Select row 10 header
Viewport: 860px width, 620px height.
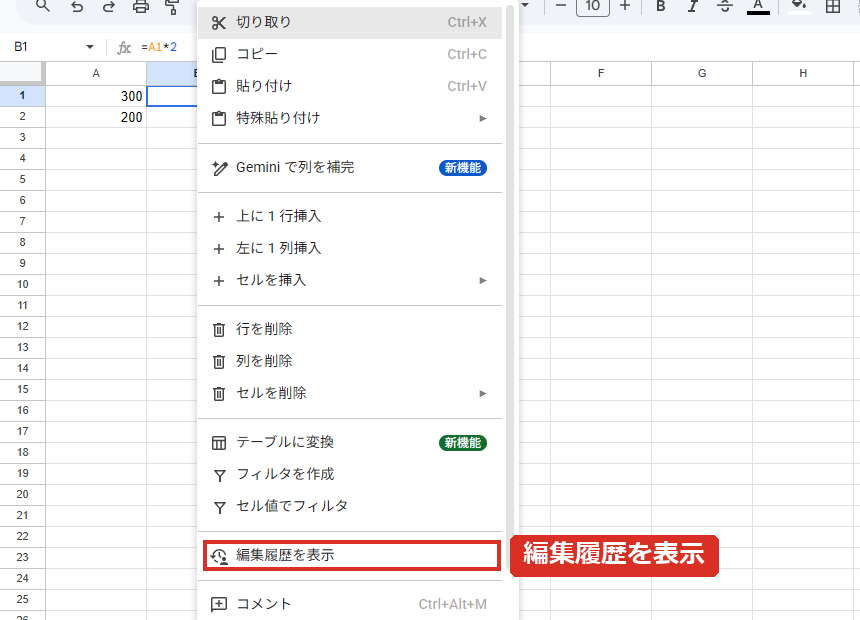[x=22, y=285]
